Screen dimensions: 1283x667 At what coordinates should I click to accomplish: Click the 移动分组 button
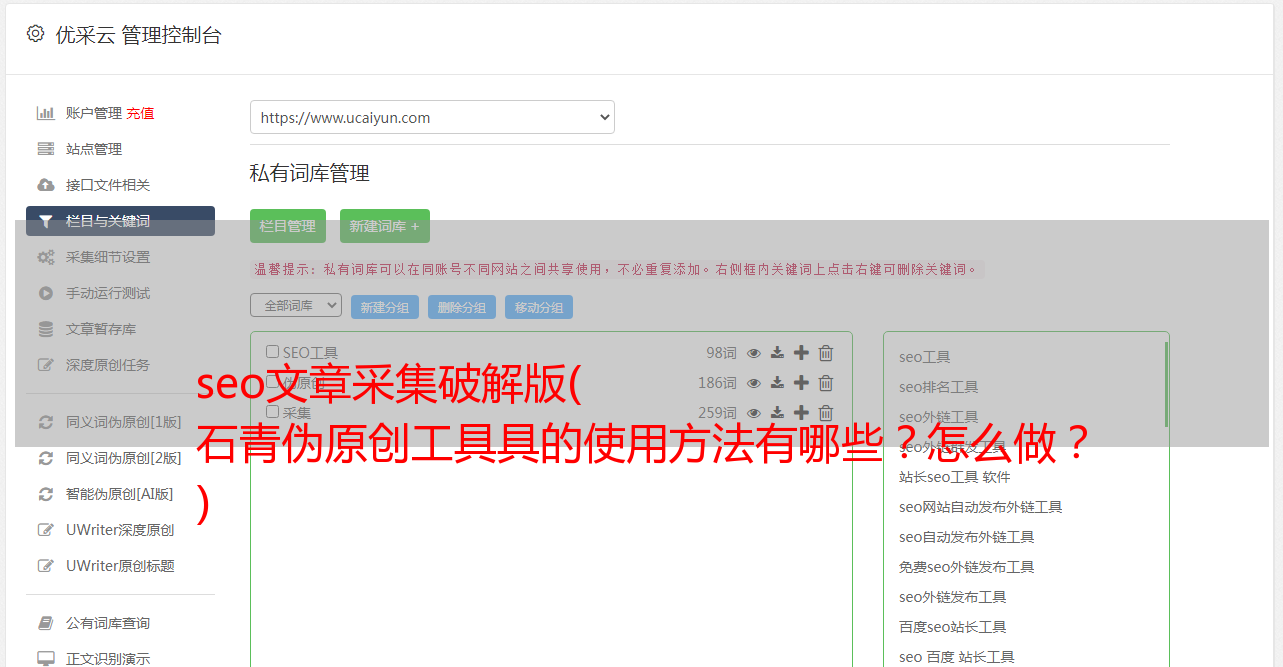pos(539,307)
